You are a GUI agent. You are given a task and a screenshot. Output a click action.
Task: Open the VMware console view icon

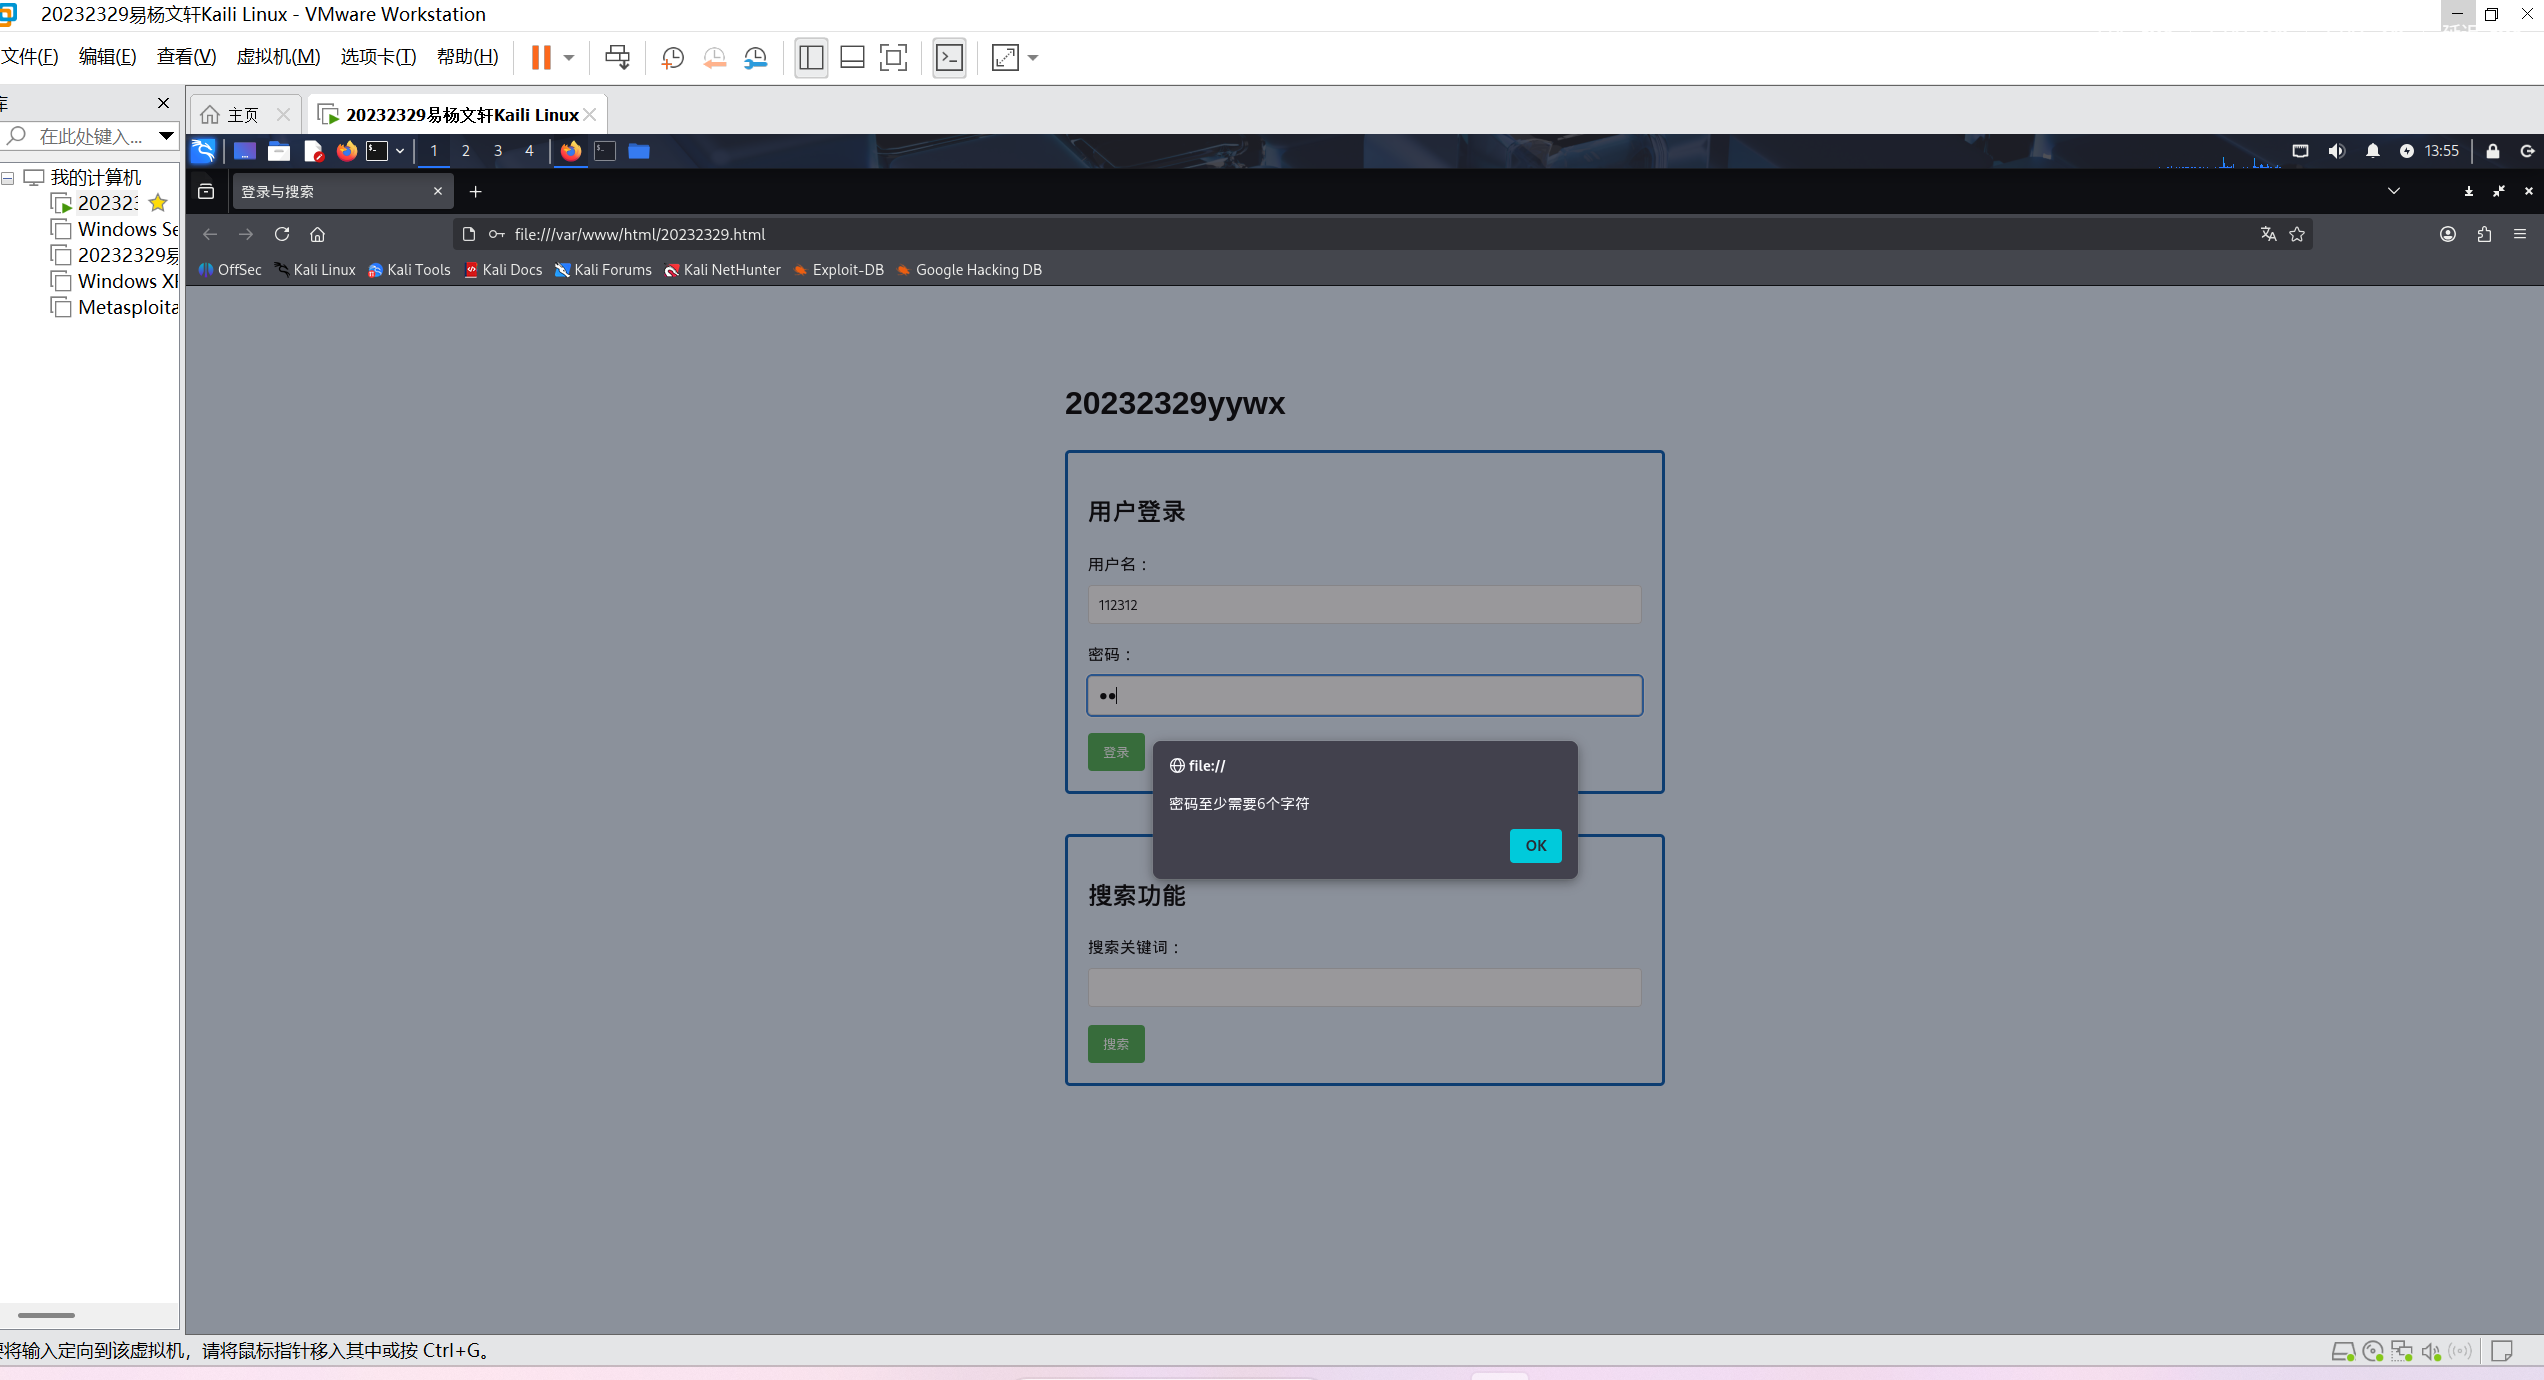(949, 58)
